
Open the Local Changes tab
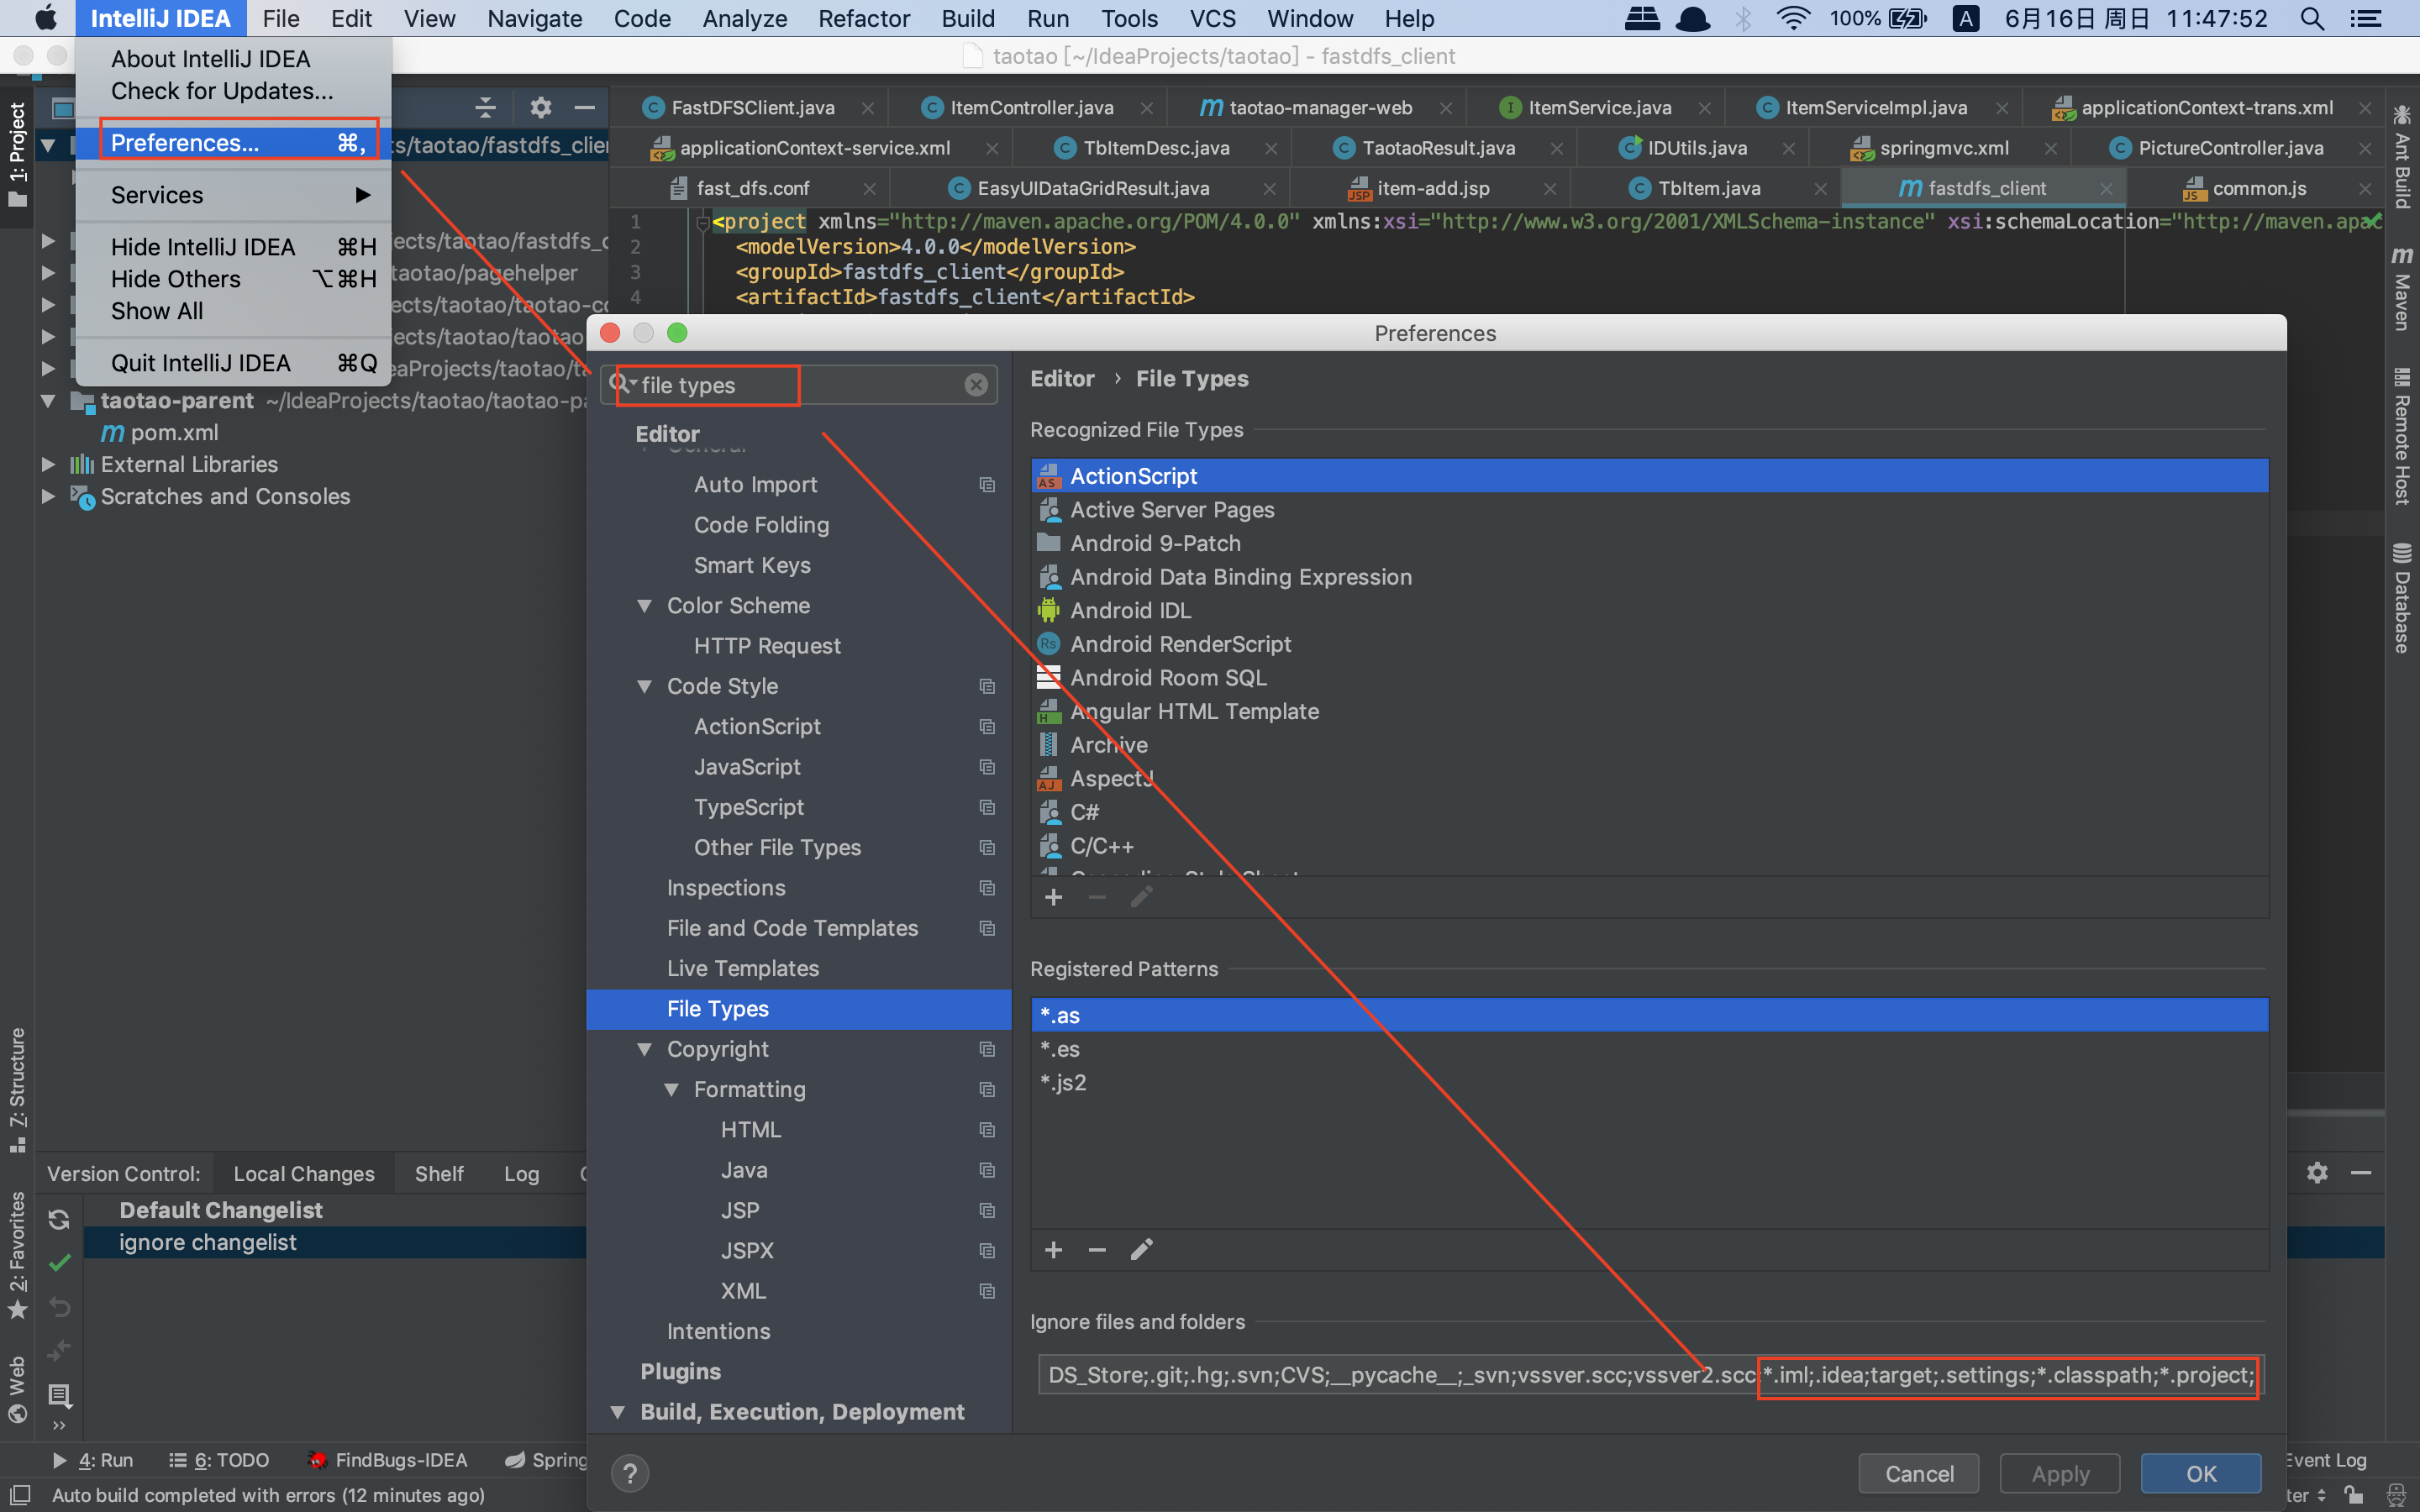click(x=303, y=1173)
